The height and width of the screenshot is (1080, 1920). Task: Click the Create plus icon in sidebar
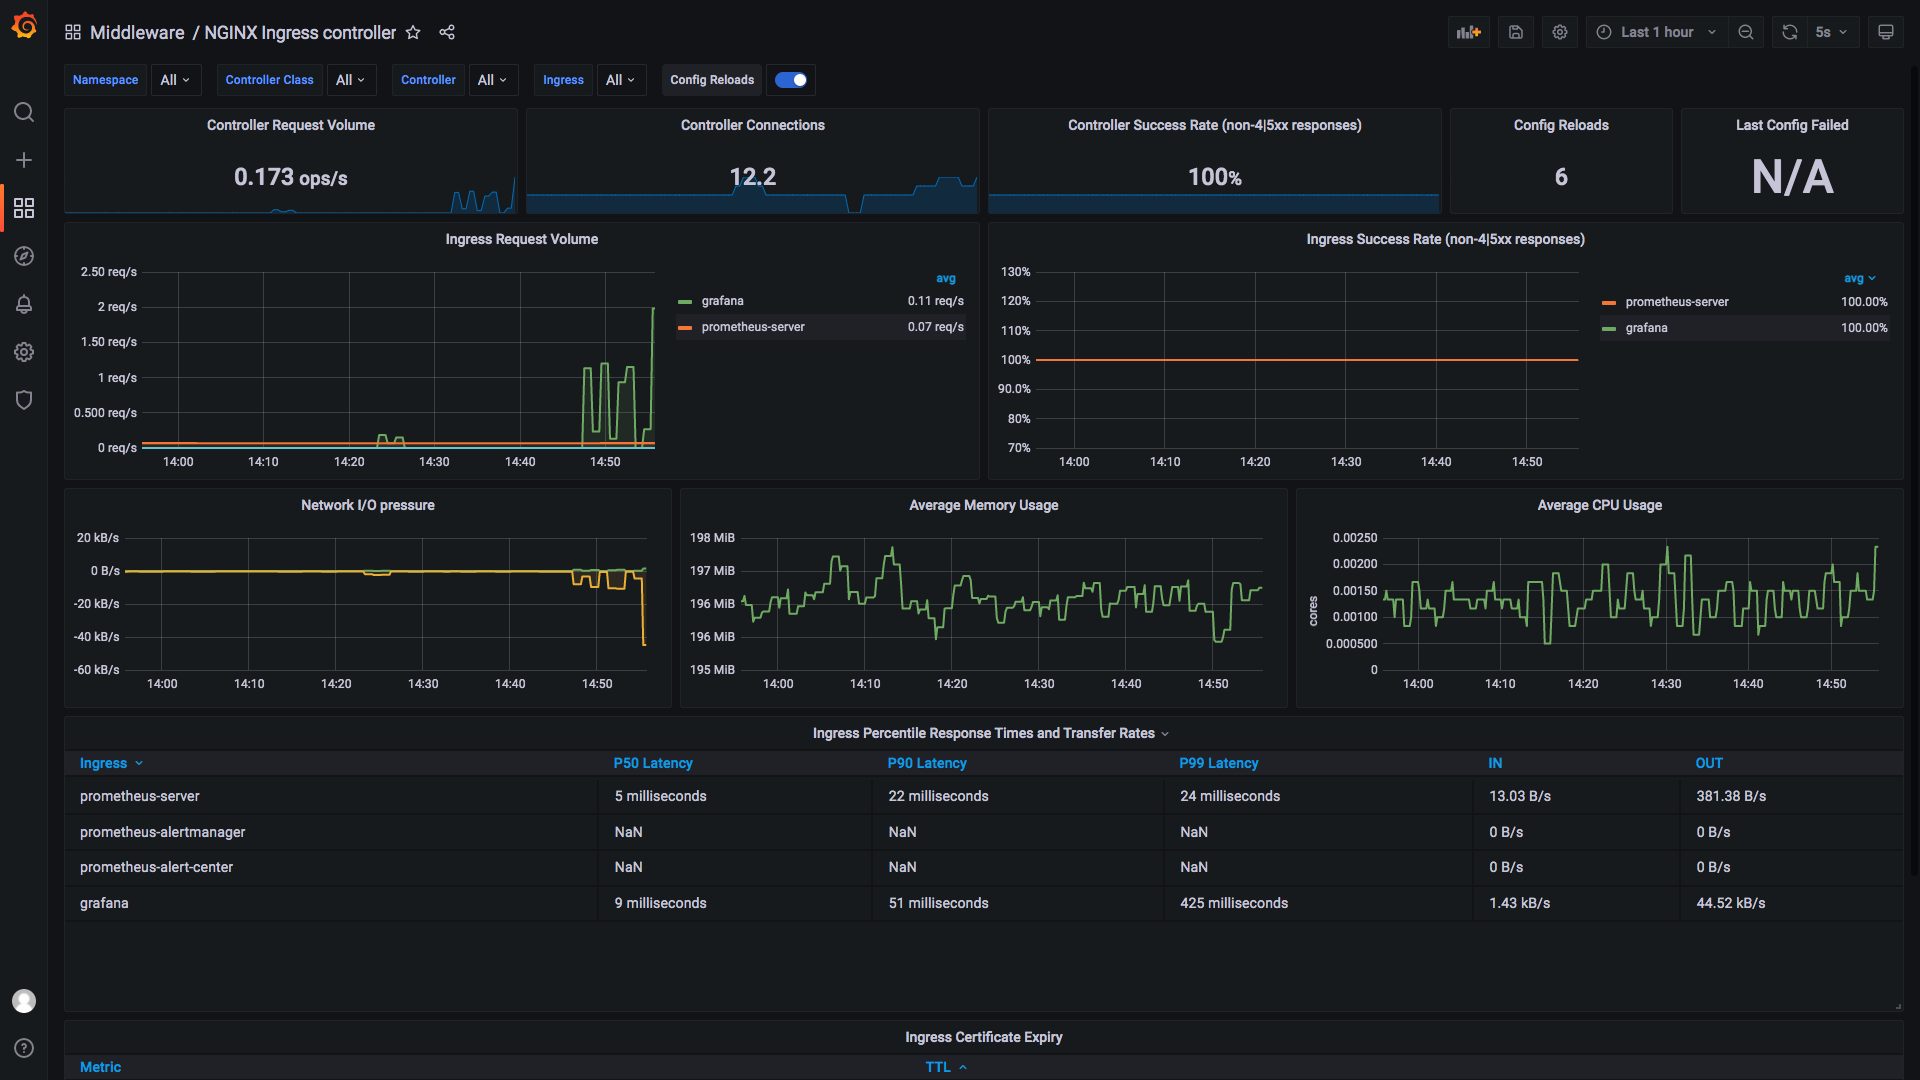tap(24, 160)
